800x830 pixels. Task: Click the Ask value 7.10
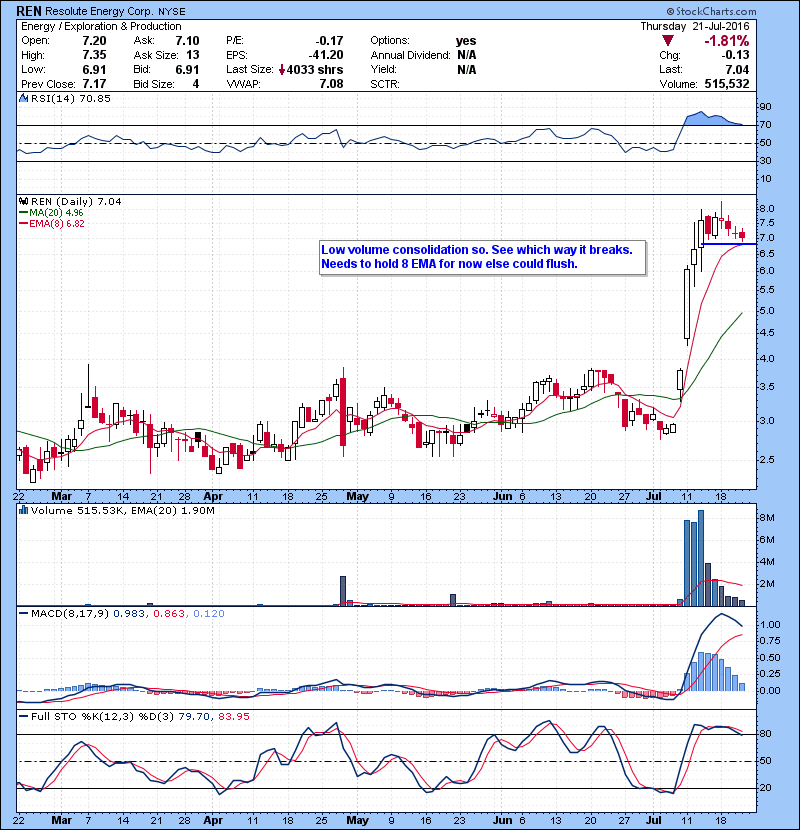187,41
